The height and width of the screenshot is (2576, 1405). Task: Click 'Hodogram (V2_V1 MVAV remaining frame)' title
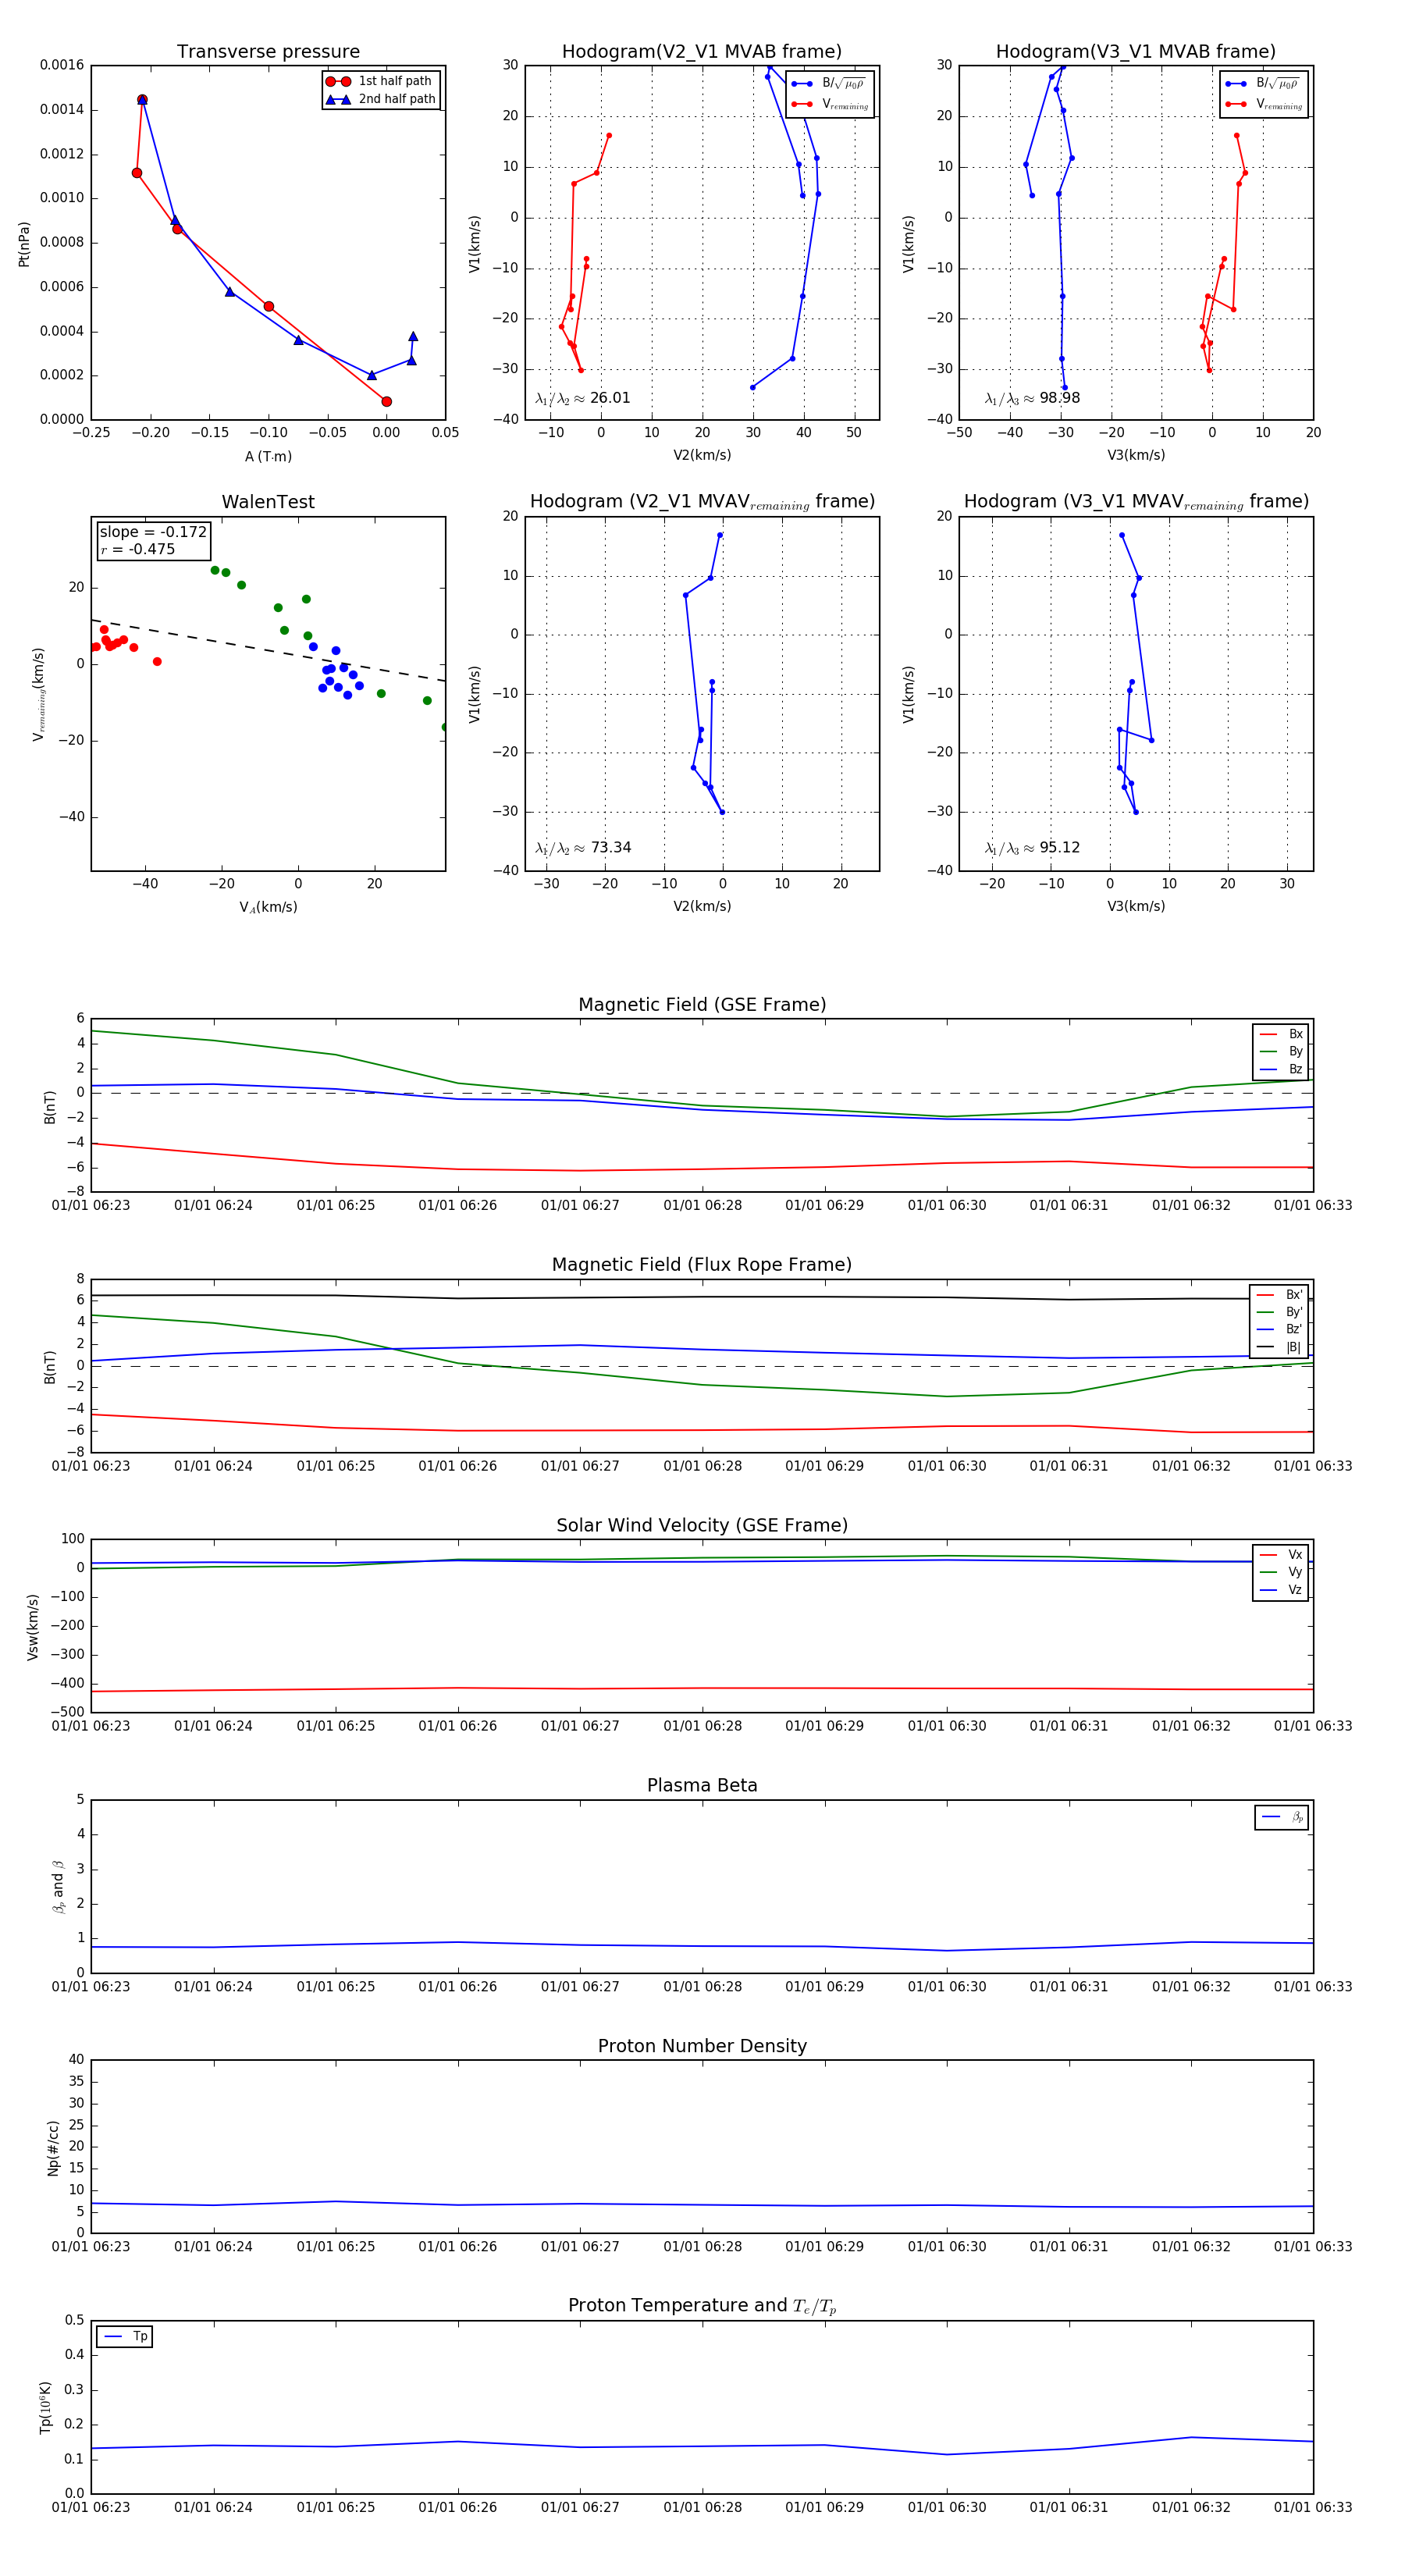(702, 502)
